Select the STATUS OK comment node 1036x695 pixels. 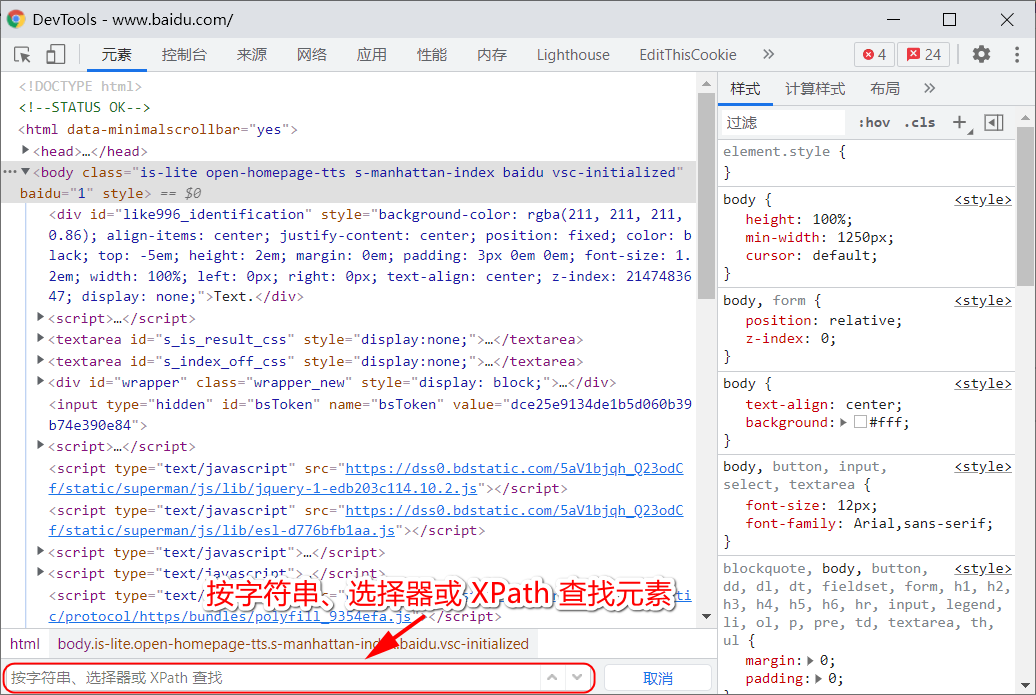[x=84, y=107]
